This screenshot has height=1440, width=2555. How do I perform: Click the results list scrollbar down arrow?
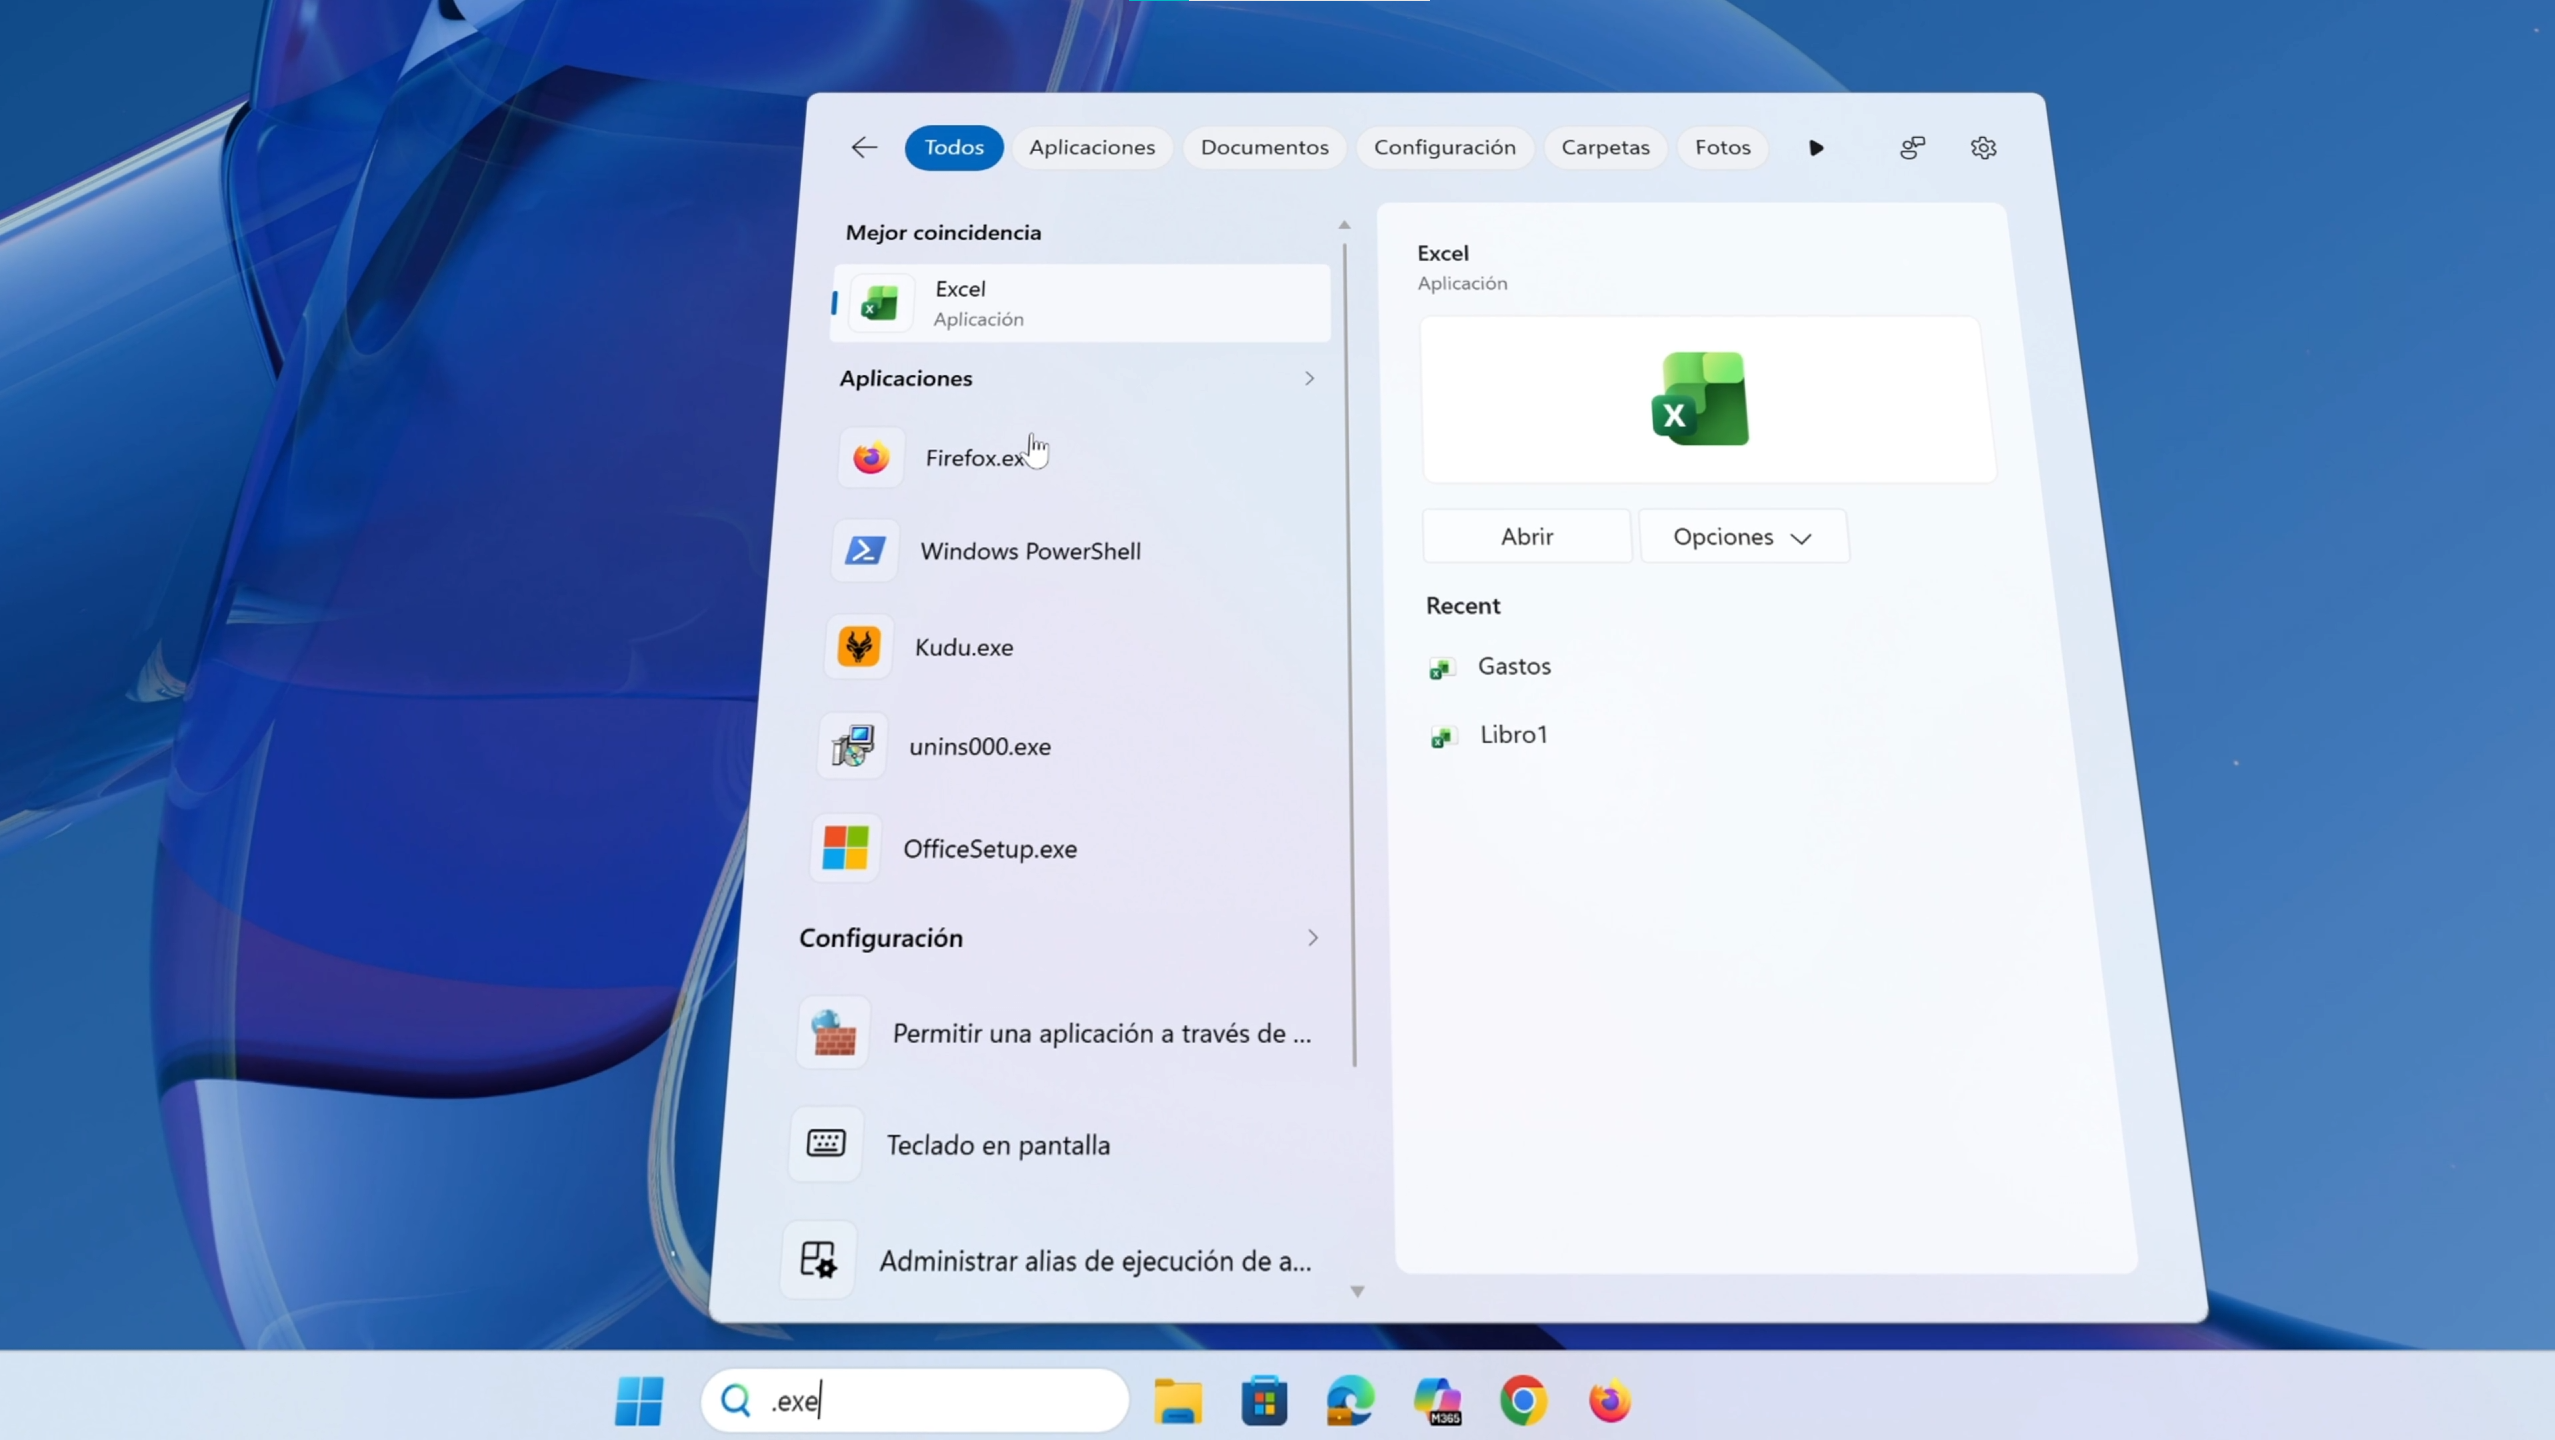1357,1291
